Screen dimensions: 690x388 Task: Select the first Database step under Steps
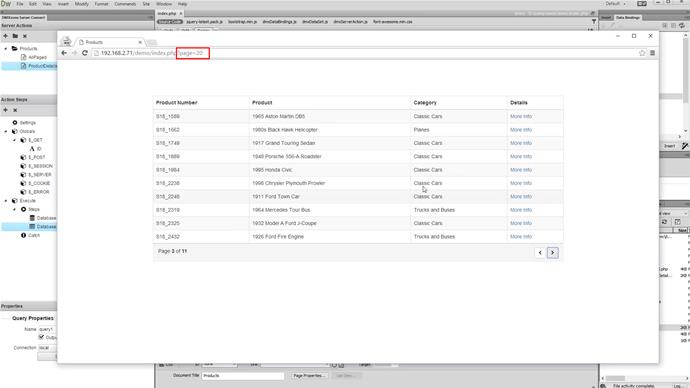[x=43, y=218]
